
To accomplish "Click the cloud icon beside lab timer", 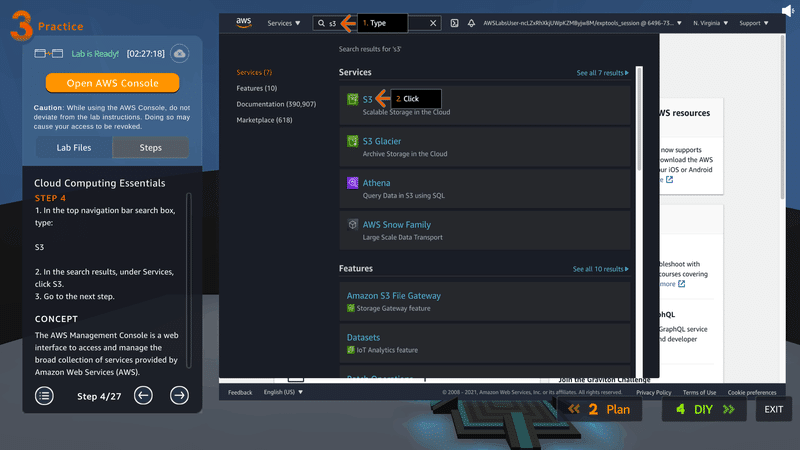I will click(x=180, y=54).
